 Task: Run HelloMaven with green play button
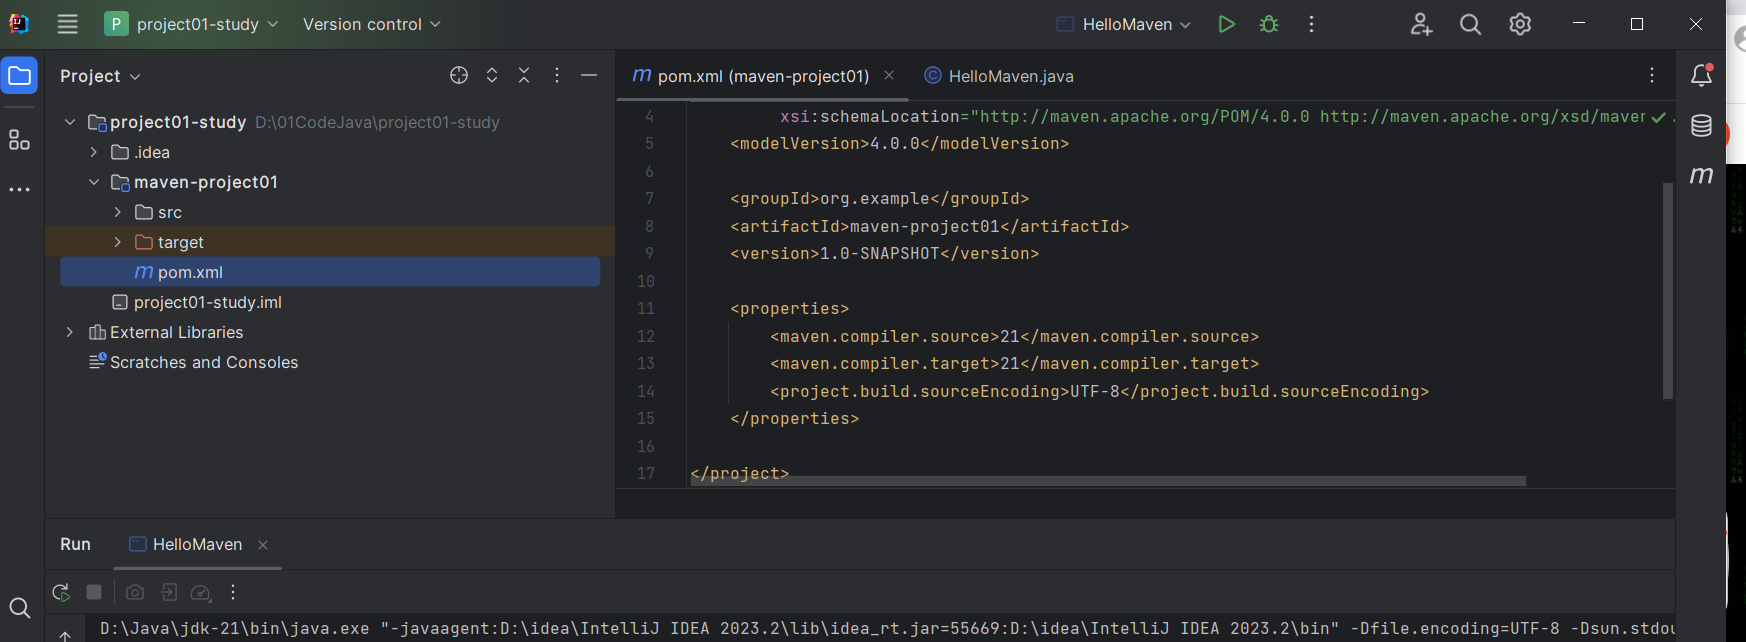point(1226,24)
